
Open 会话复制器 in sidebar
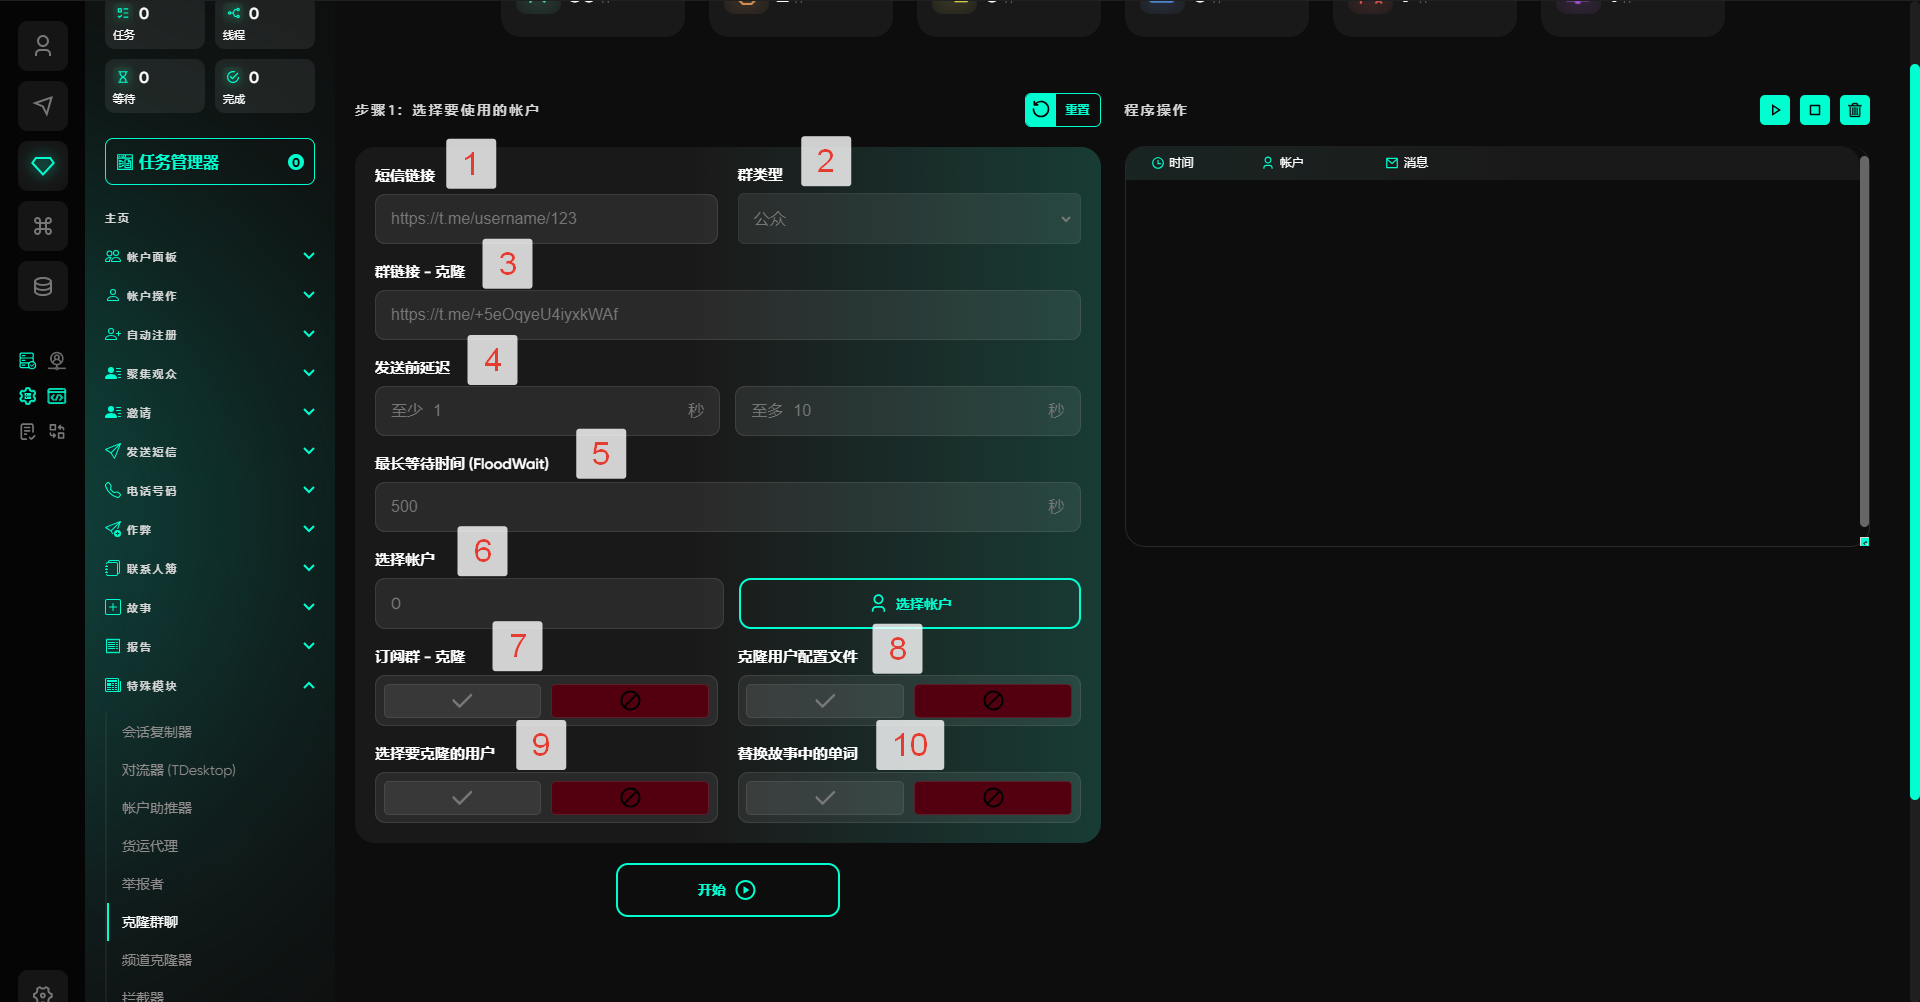click(157, 732)
